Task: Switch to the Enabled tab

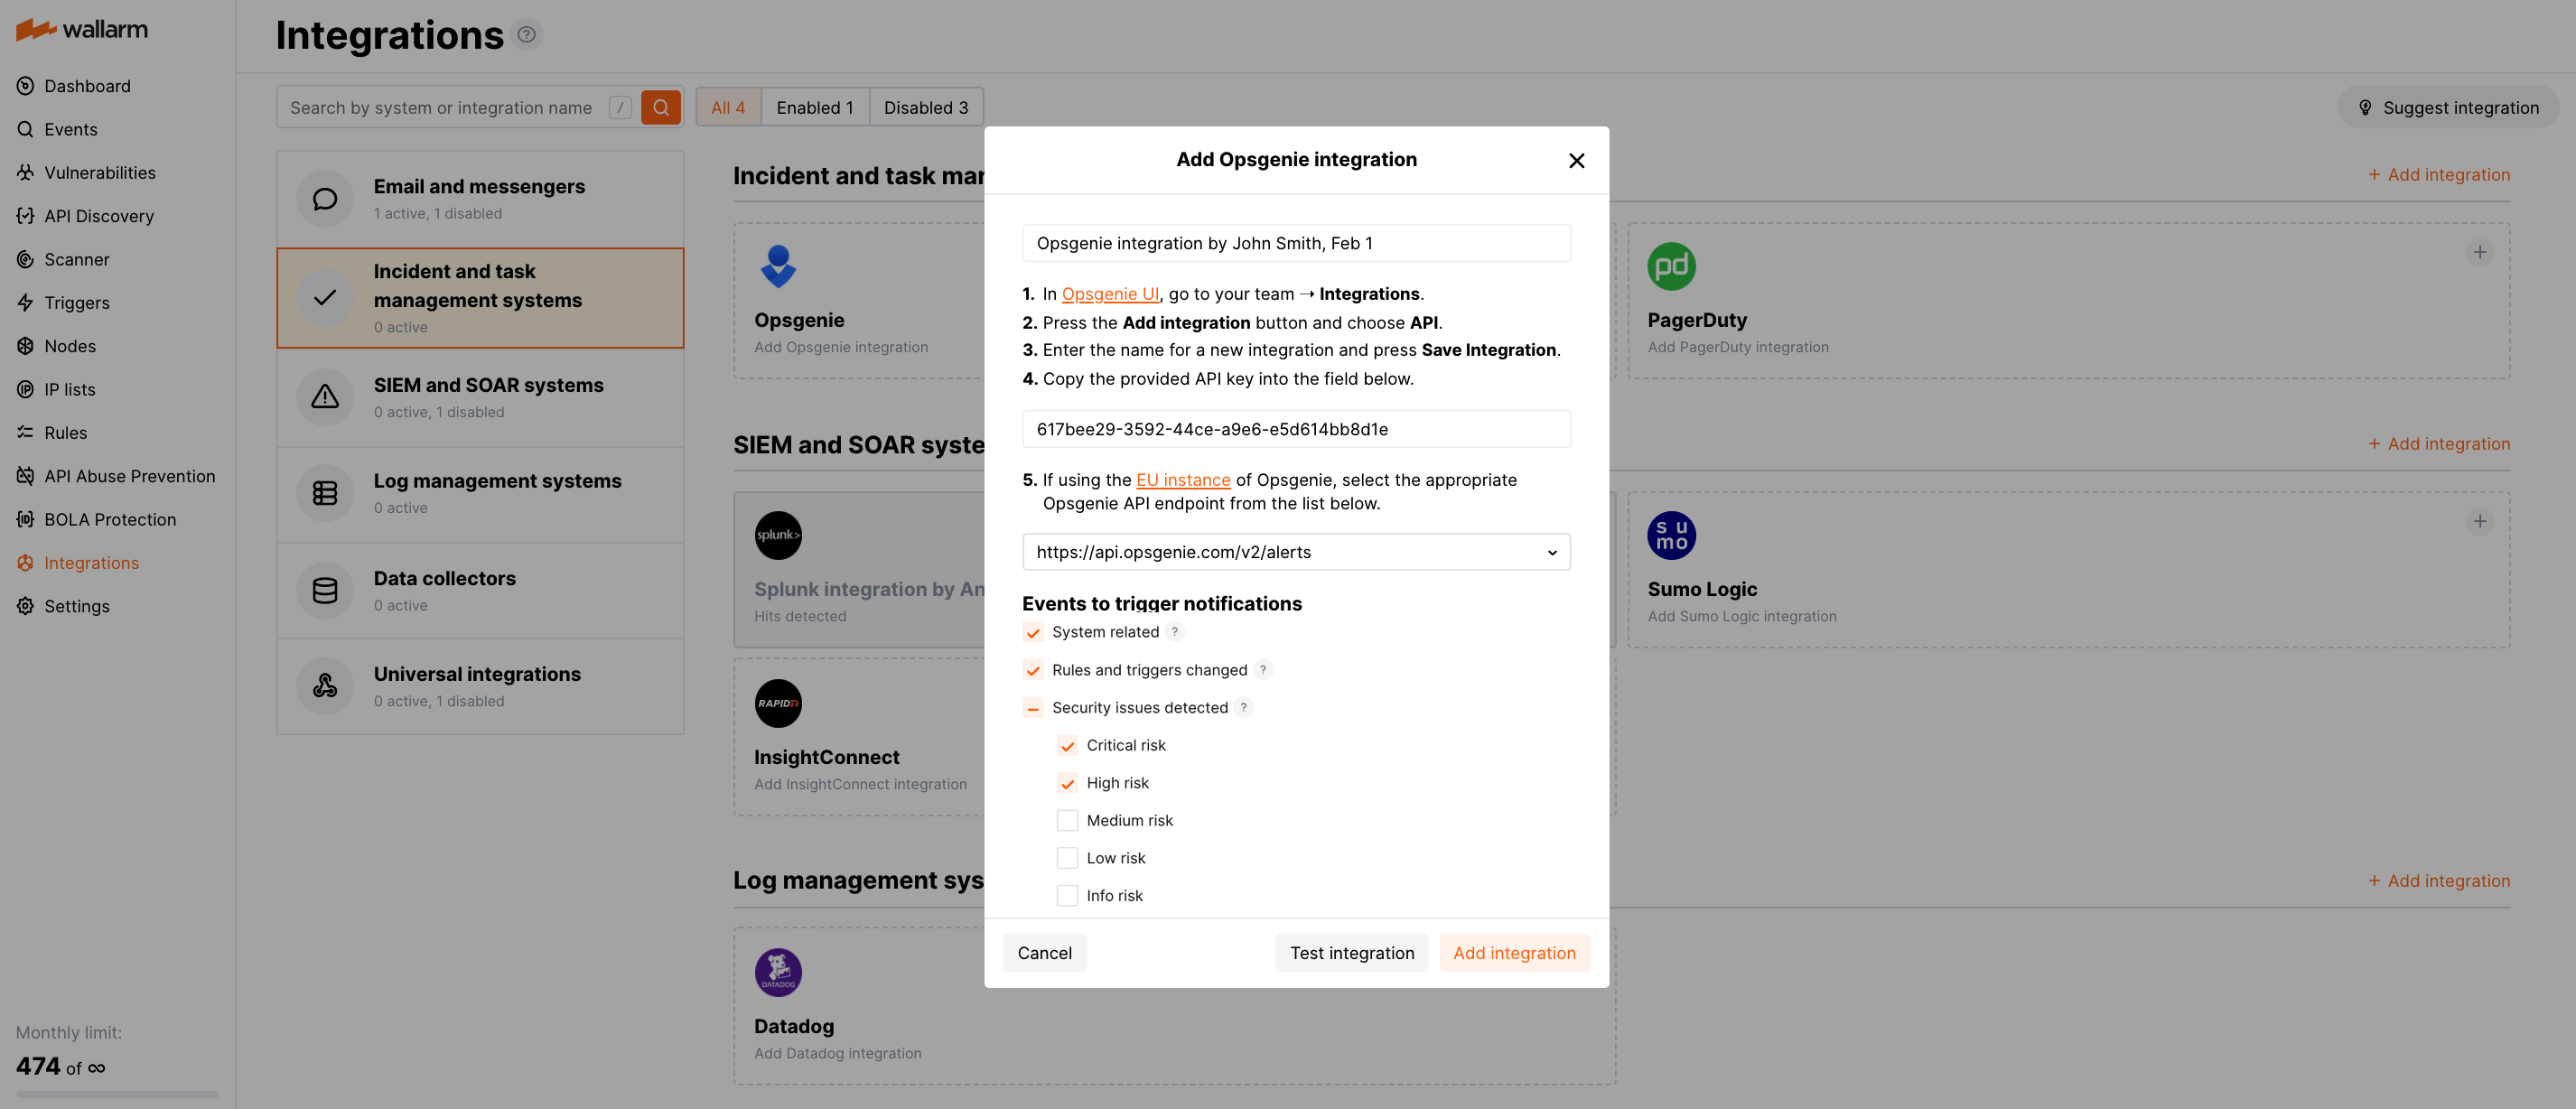Action: point(815,107)
